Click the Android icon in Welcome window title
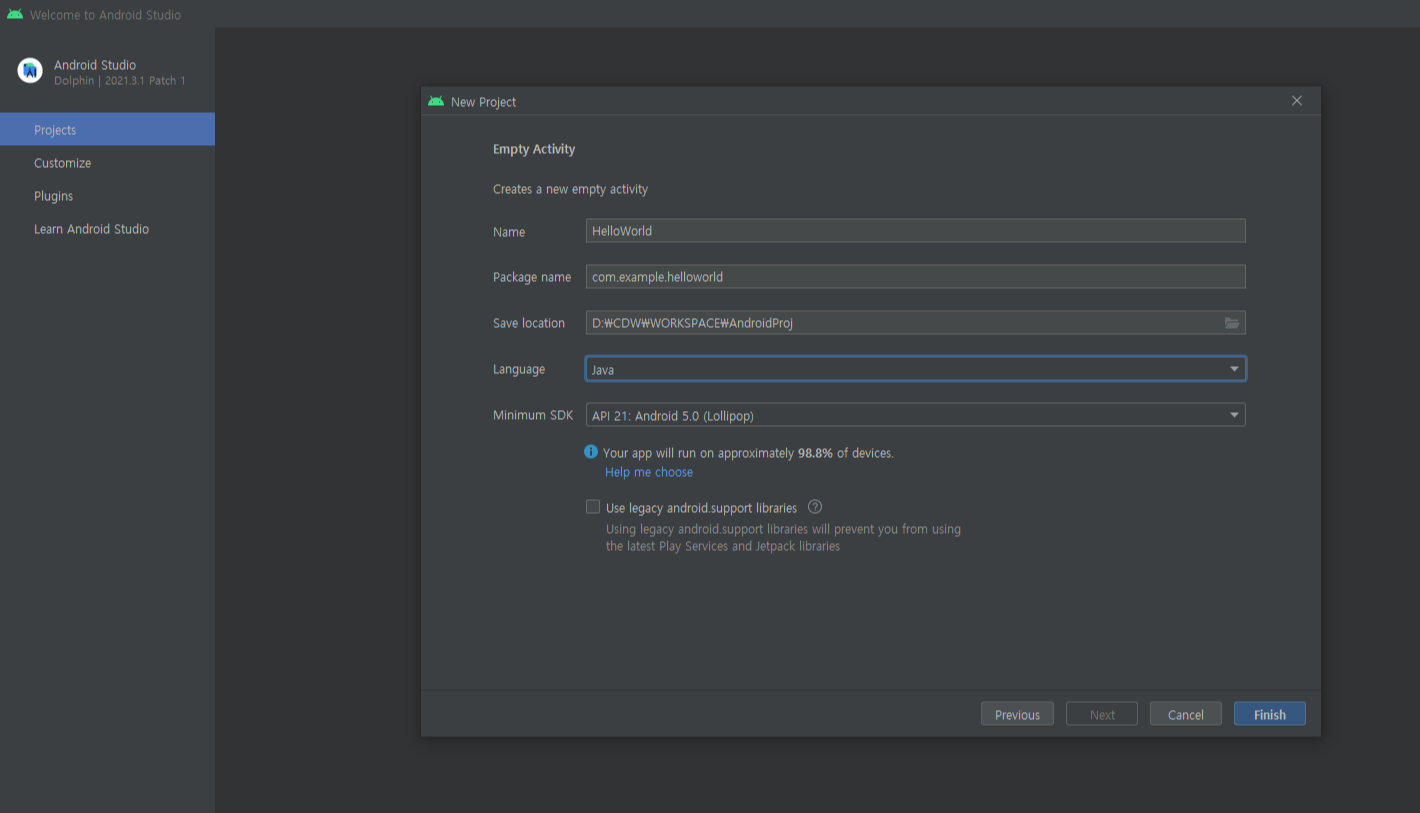Screen dimensions: 1420x813 (x=15, y=14)
